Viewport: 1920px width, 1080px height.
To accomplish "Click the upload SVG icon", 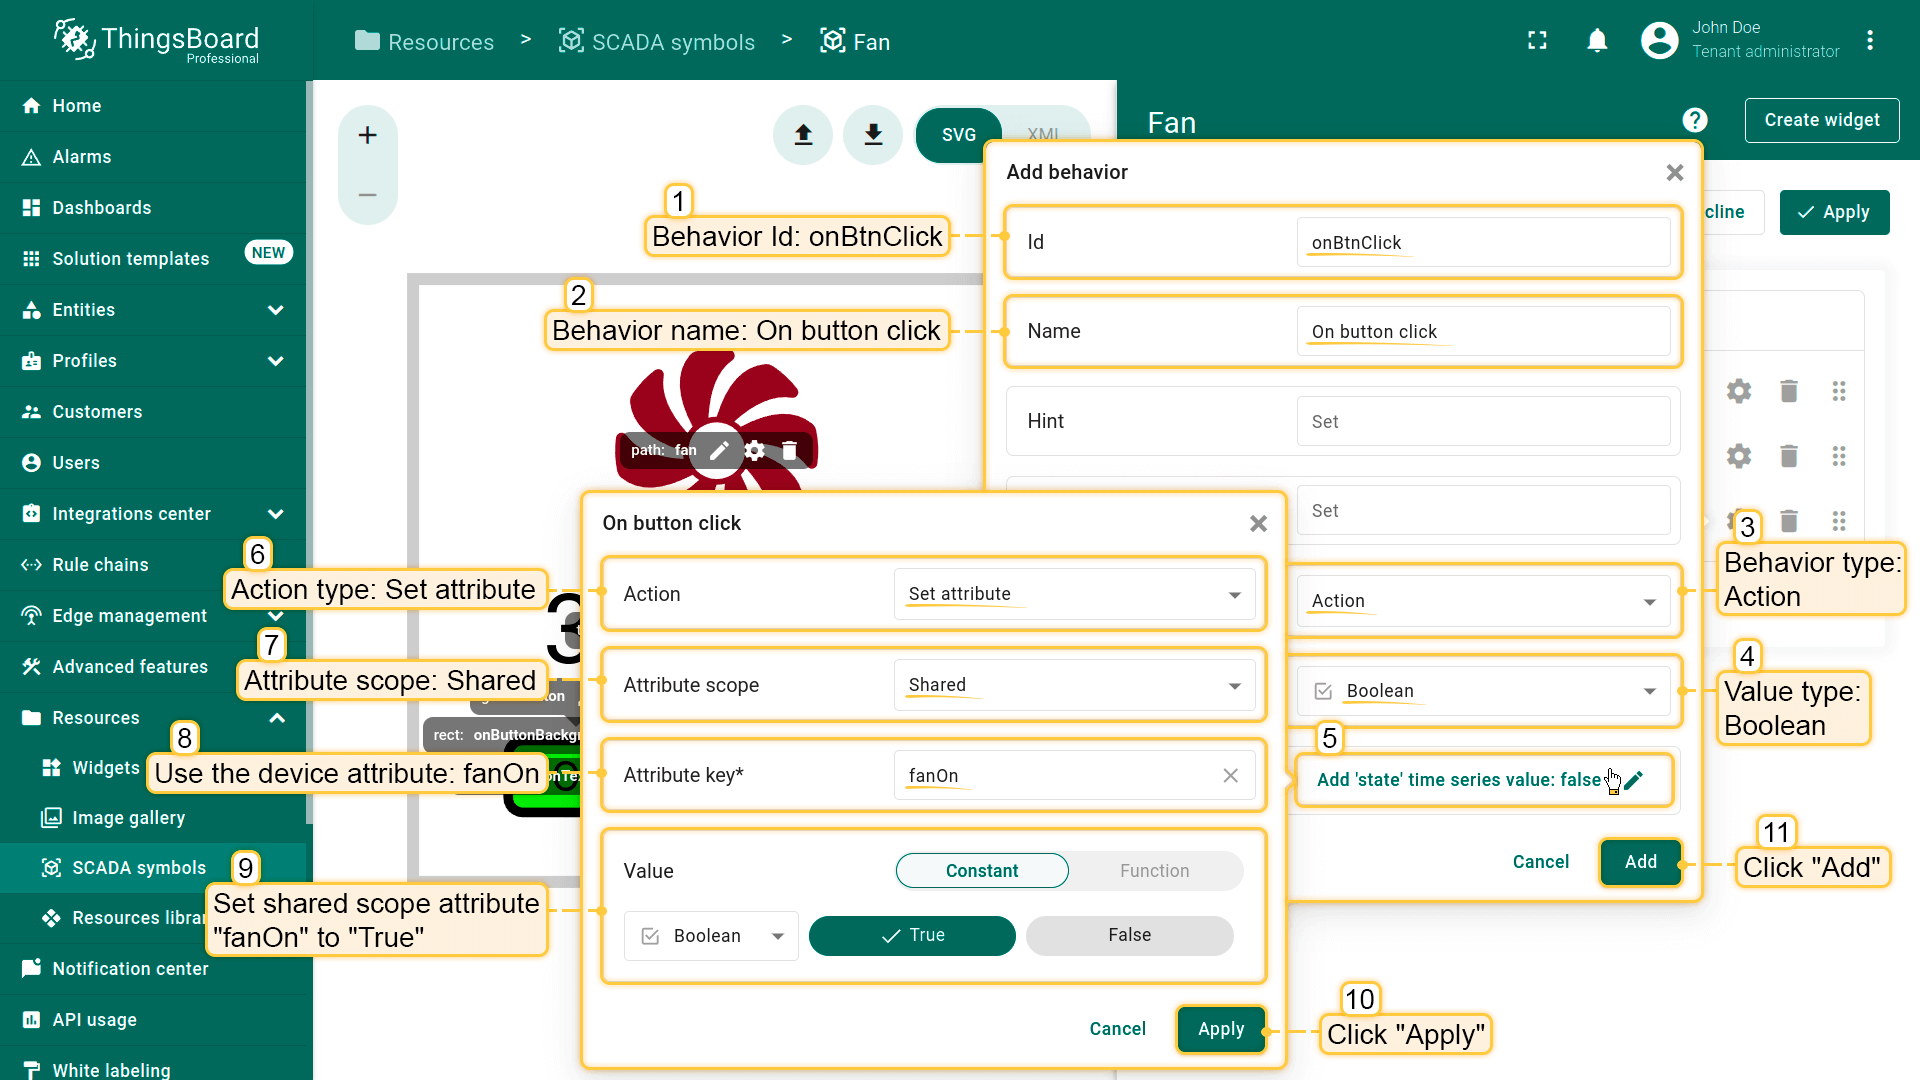I will point(803,135).
